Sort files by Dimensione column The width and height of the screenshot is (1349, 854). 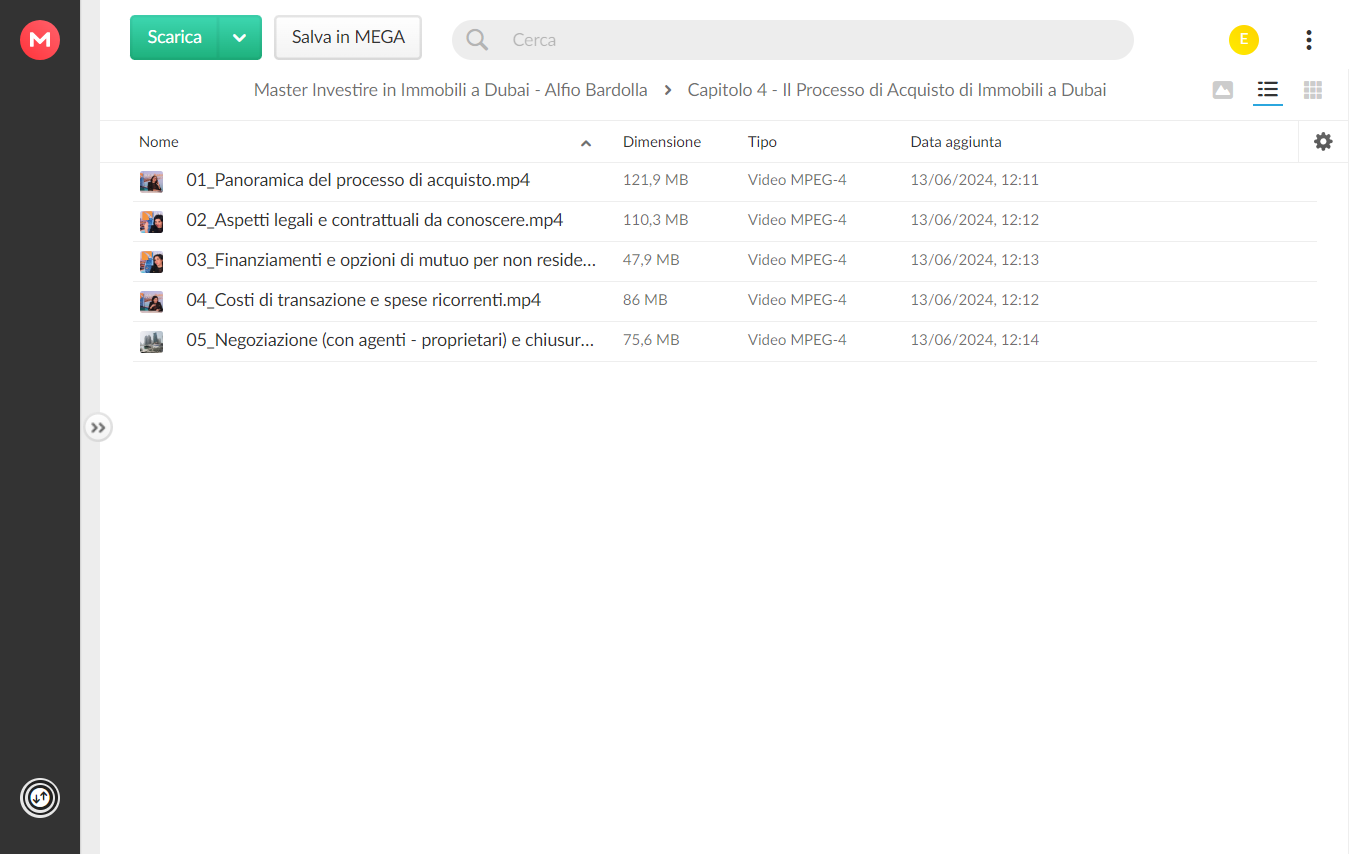click(662, 142)
